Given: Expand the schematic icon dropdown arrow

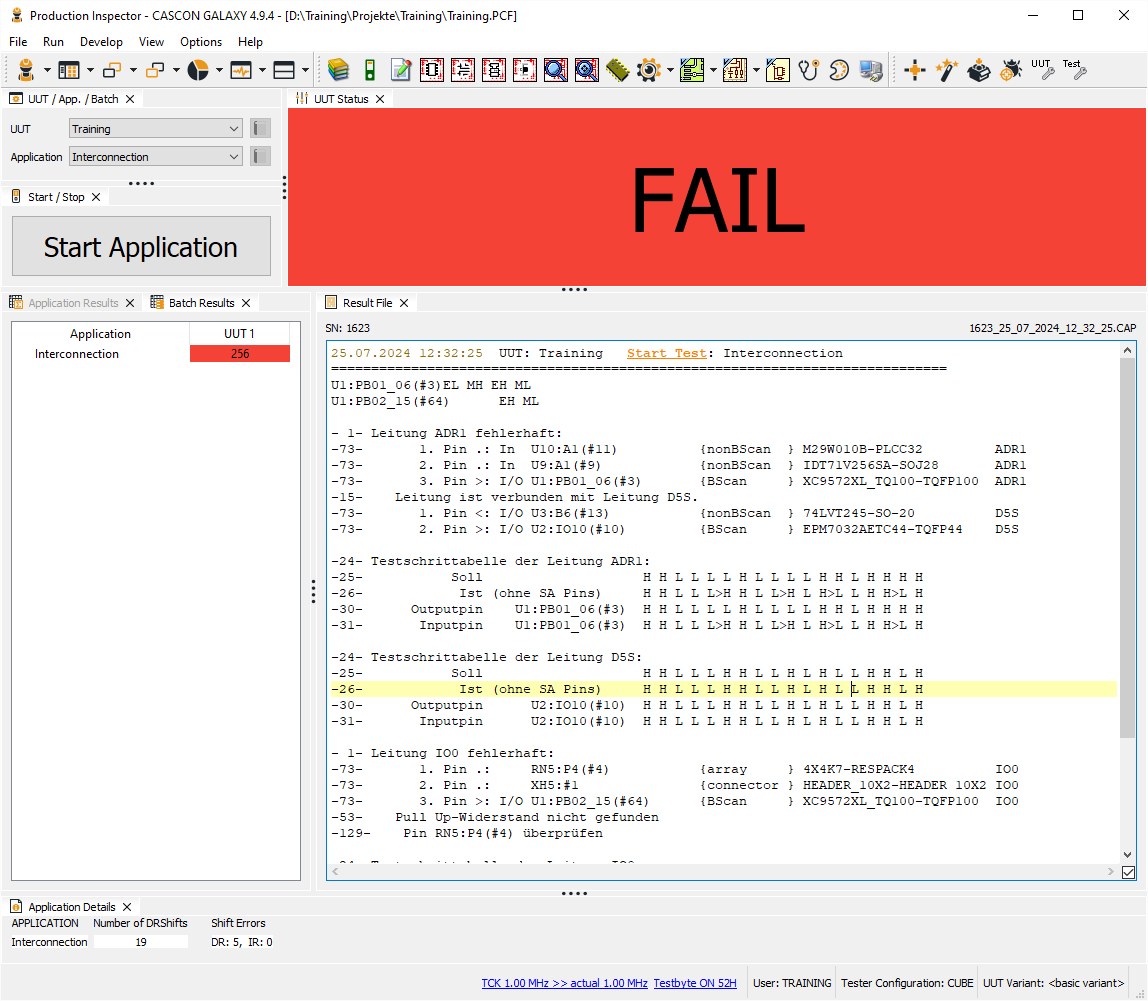Looking at the screenshot, I should (756, 70).
